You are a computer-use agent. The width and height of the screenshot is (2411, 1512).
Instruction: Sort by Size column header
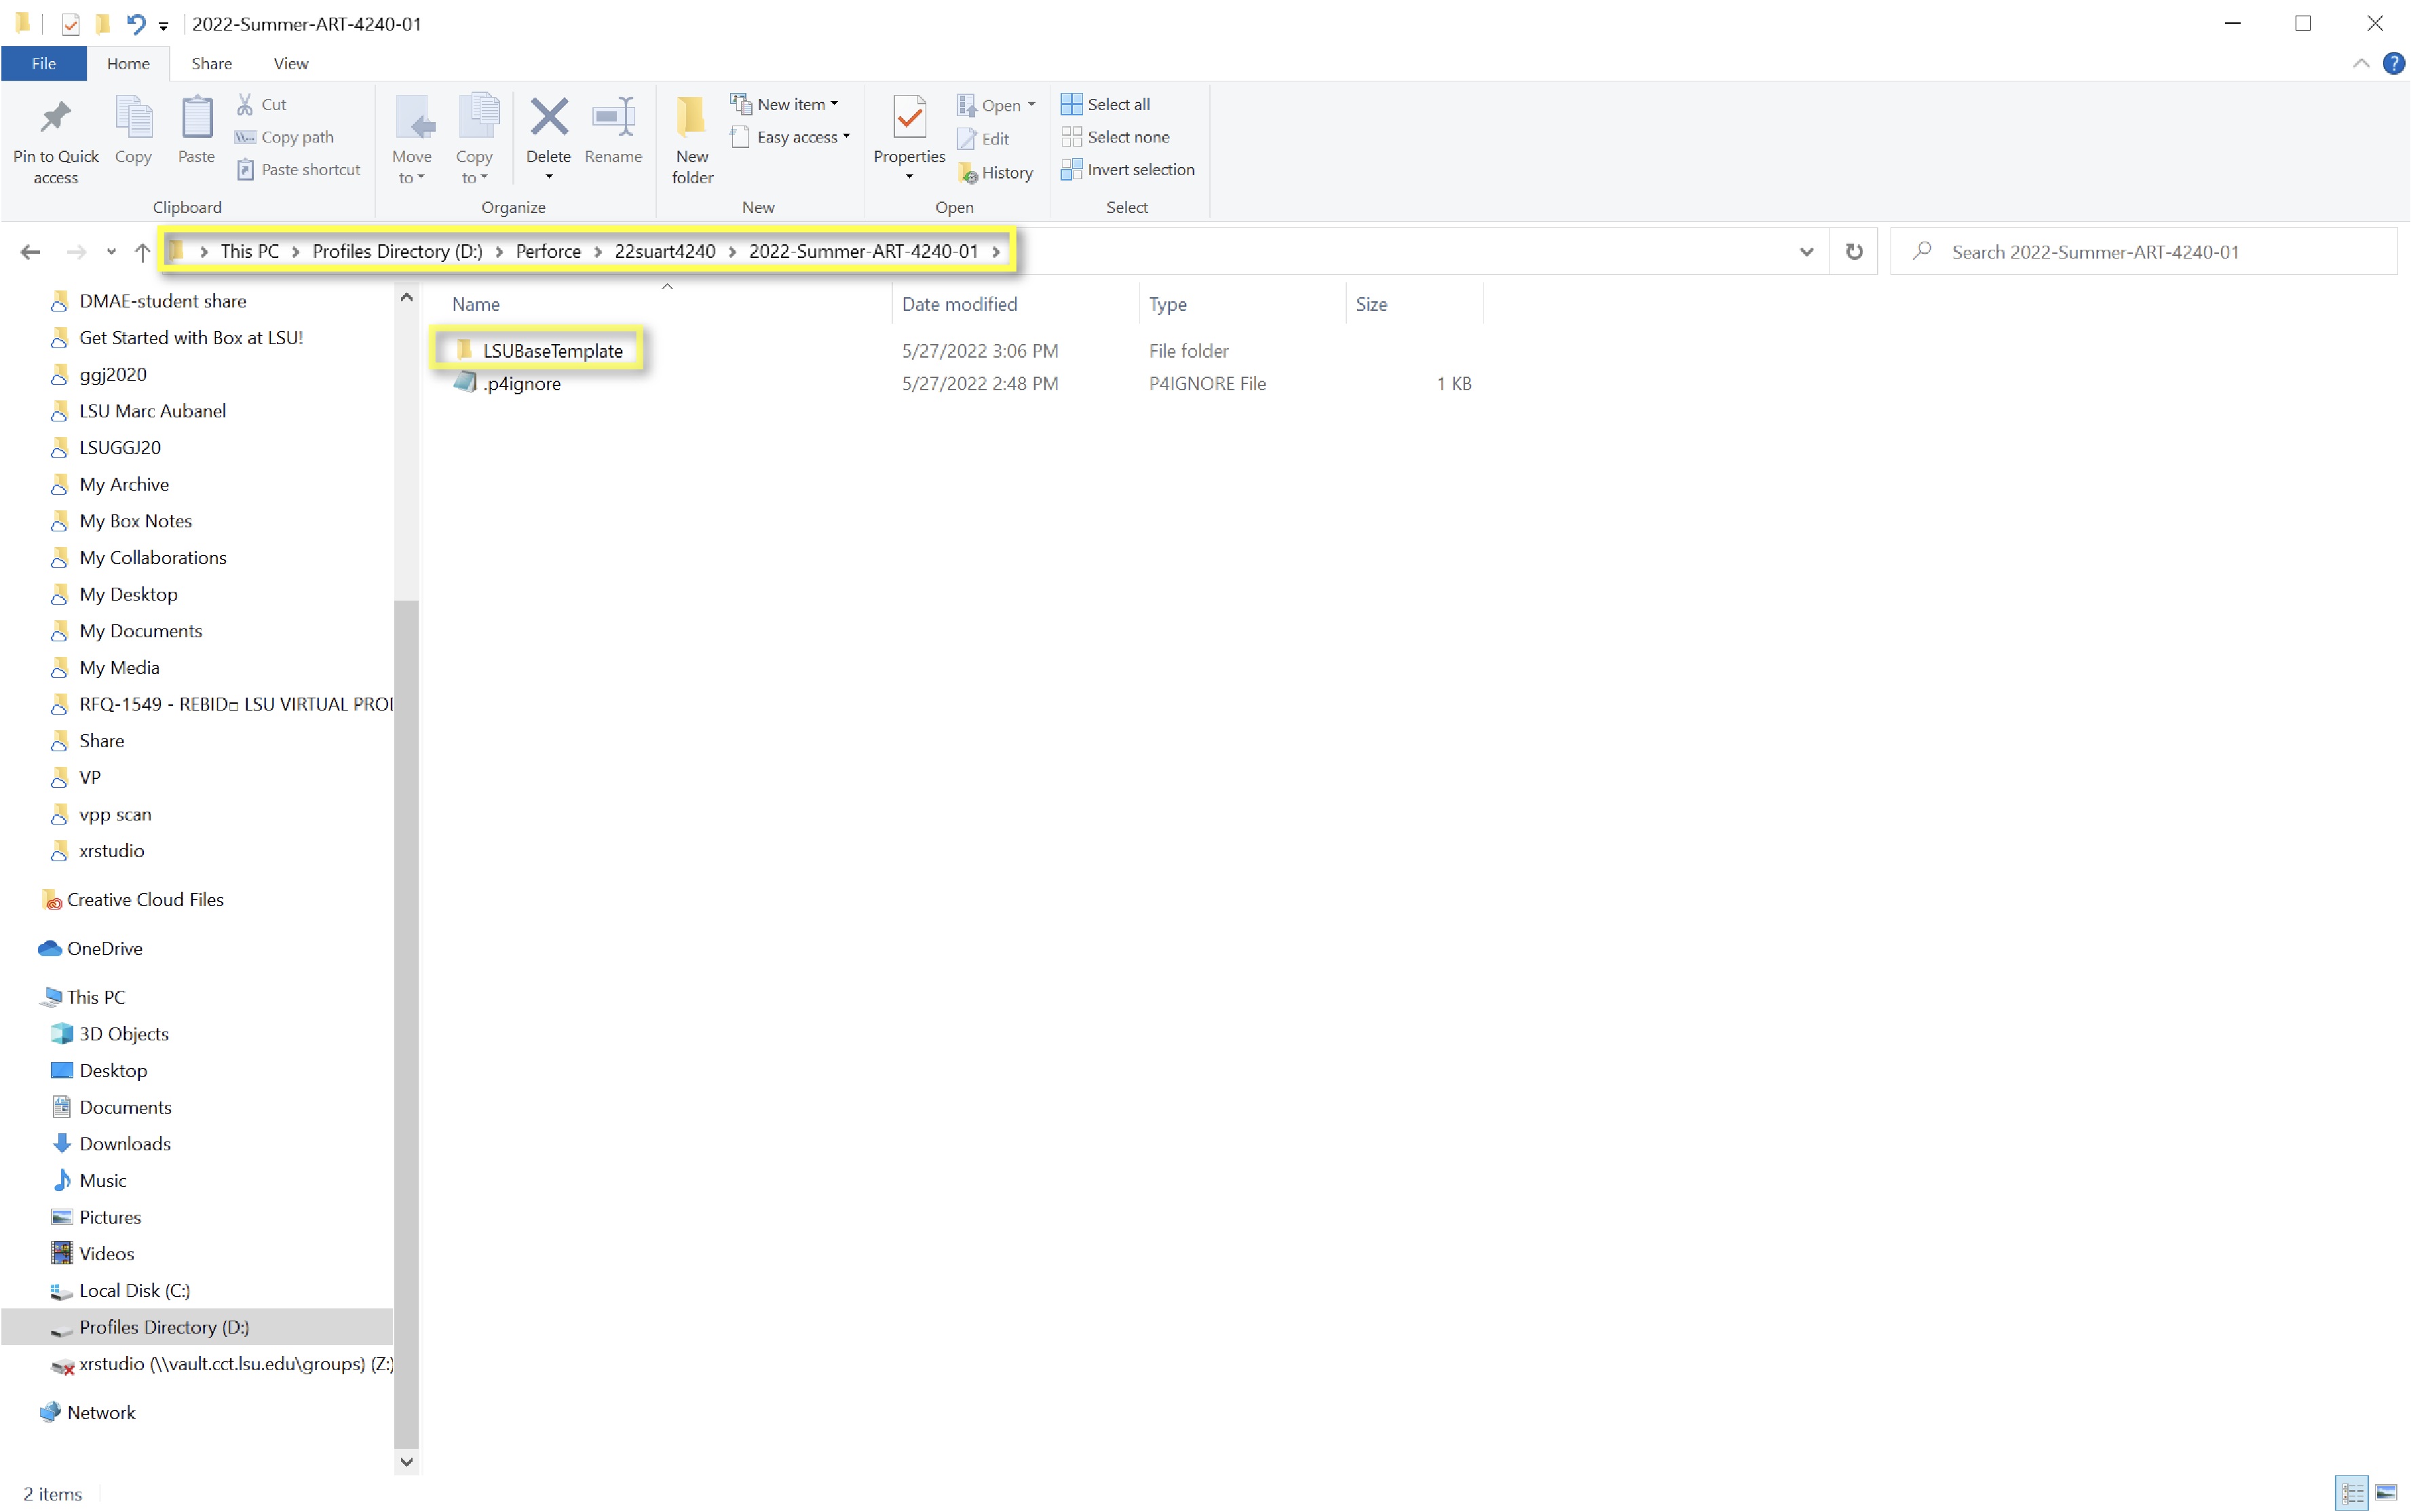click(1371, 304)
